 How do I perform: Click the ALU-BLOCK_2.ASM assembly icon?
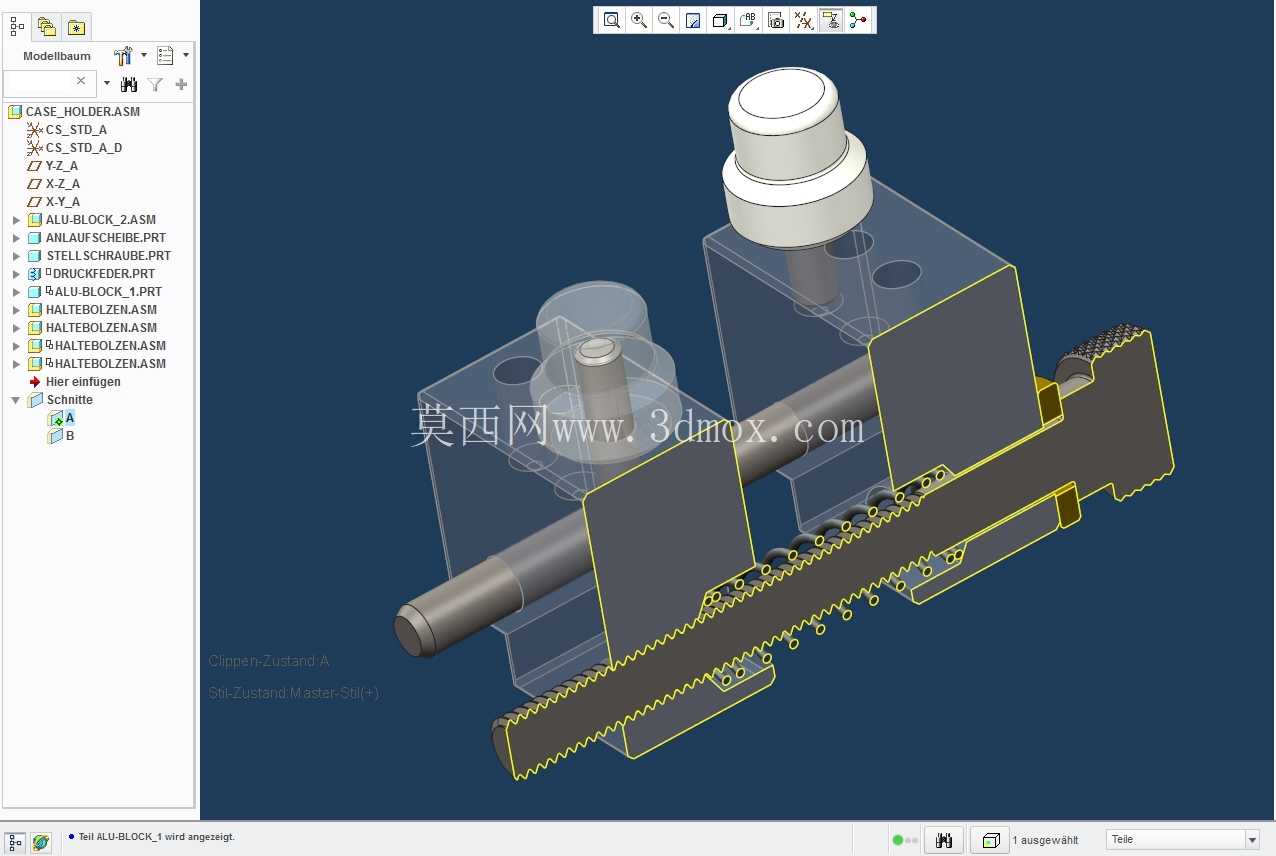(x=35, y=220)
